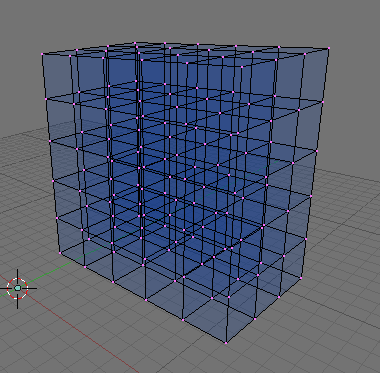
Task: Click the cube's near vertical corner edge
Action: (234, 204)
